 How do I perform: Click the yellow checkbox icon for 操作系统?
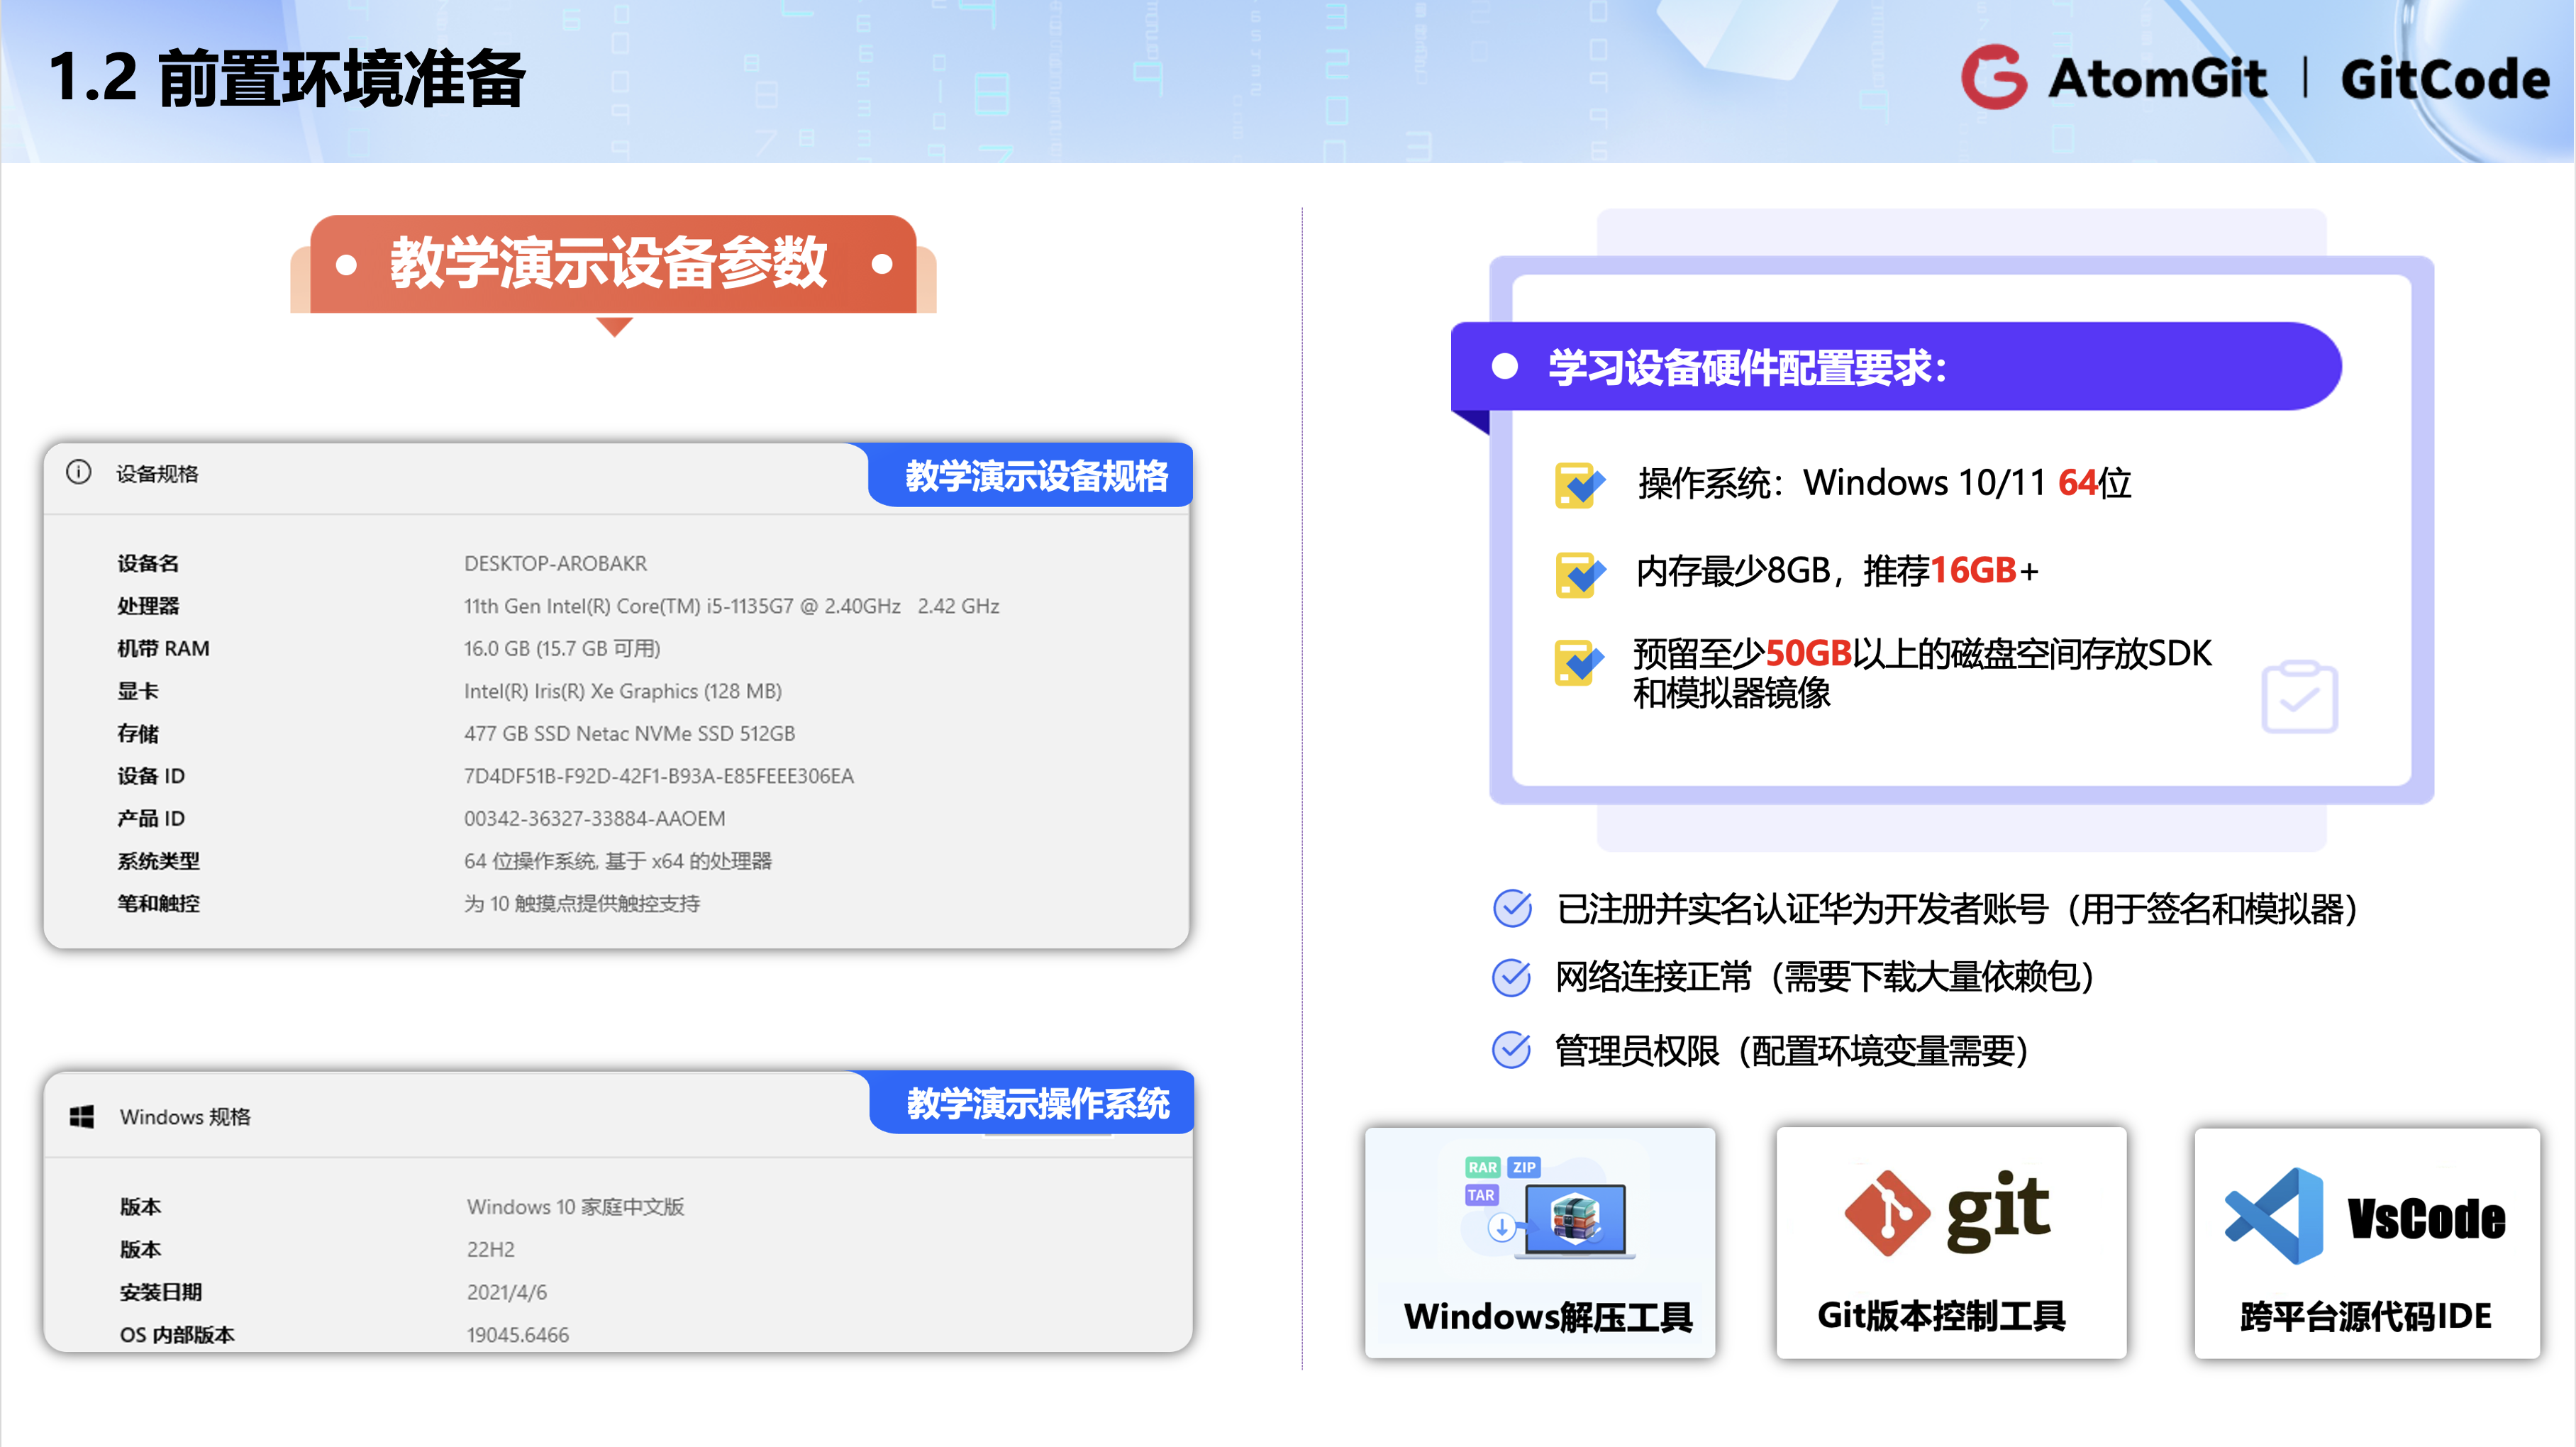(1579, 484)
